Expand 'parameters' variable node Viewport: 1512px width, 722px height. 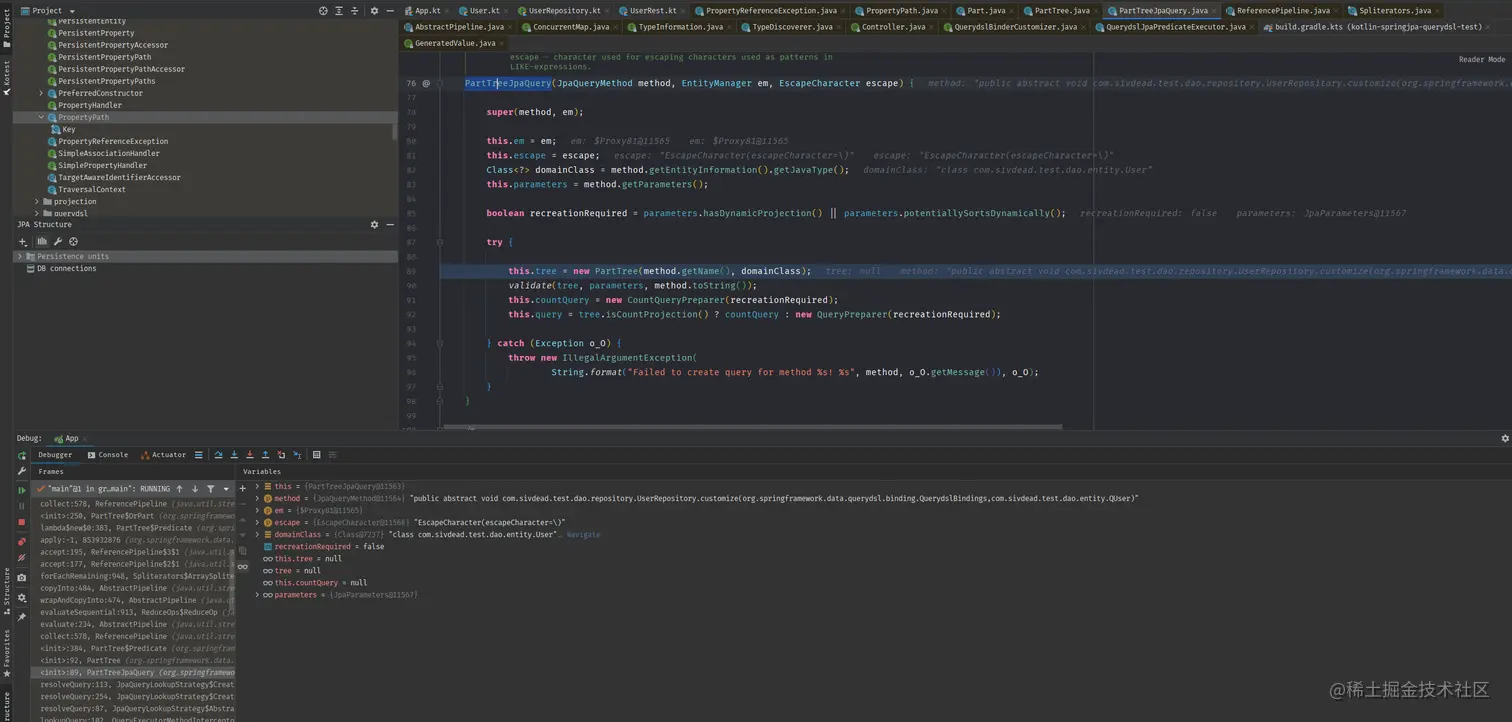pos(258,595)
